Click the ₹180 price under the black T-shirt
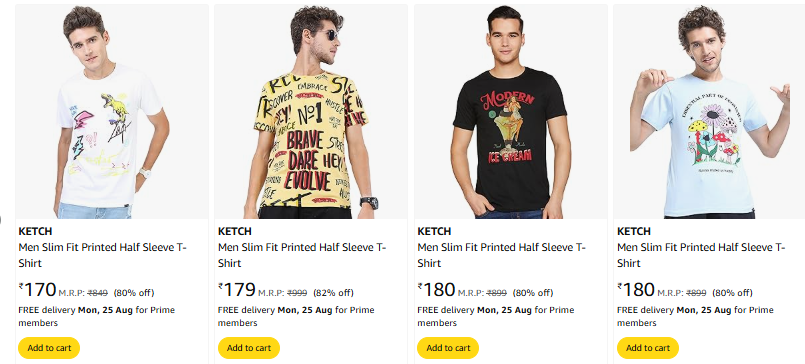 point(436,290)
